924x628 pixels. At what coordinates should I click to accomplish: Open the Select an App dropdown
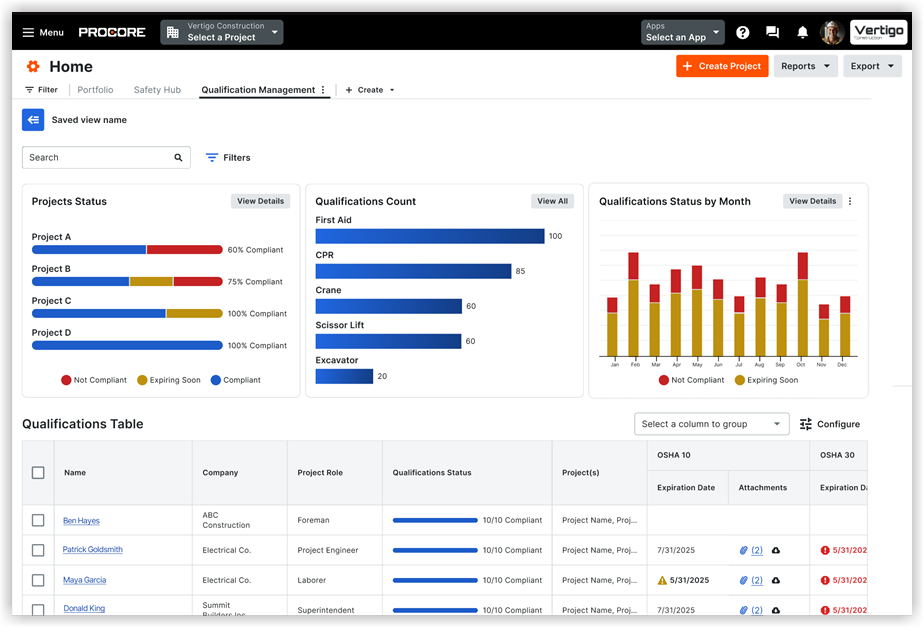click(x=681, y=32)
